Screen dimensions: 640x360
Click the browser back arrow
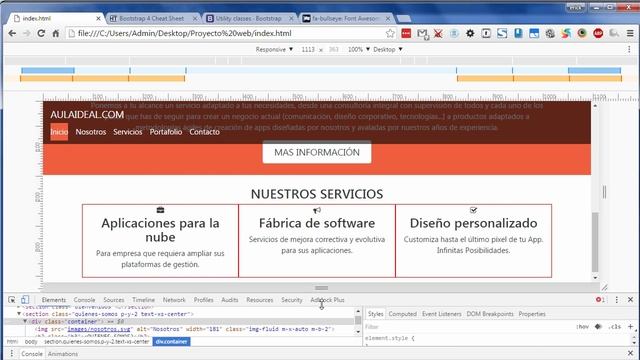12,33
